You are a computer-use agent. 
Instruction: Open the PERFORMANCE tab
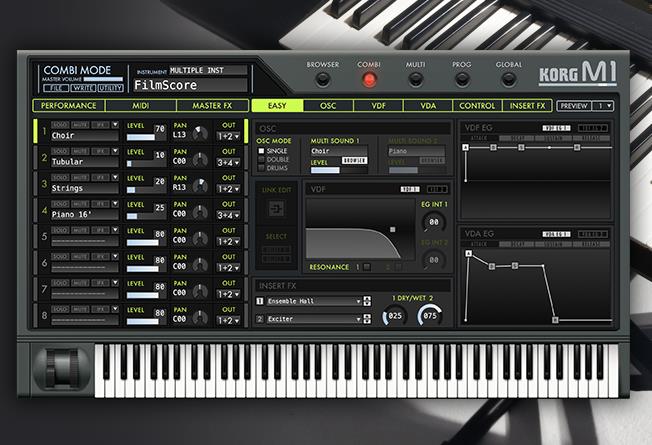pyautogui.click(x=69, y=106)
